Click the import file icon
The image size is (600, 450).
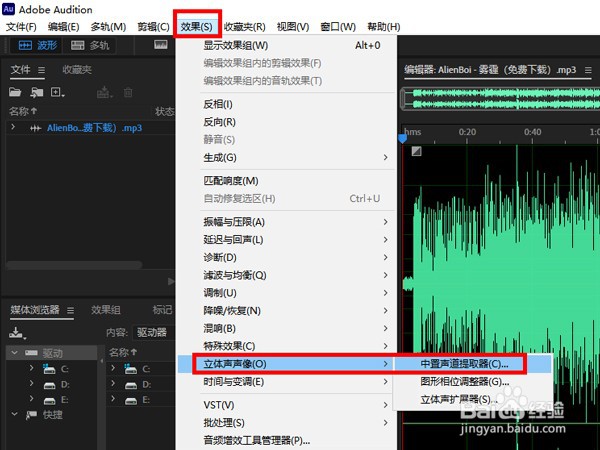point(37,92)
